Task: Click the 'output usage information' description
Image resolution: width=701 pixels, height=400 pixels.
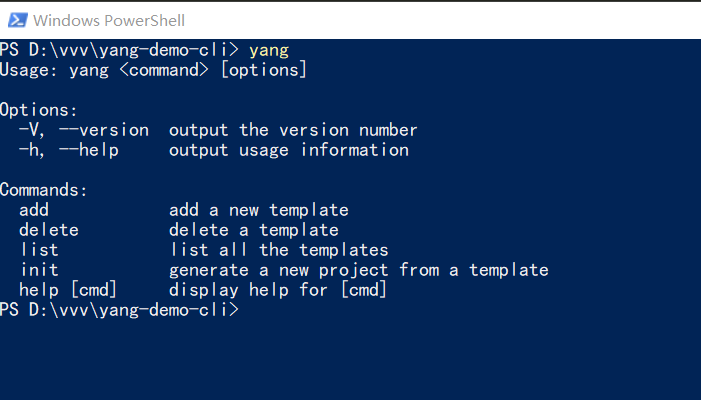Action: (289, 150)
